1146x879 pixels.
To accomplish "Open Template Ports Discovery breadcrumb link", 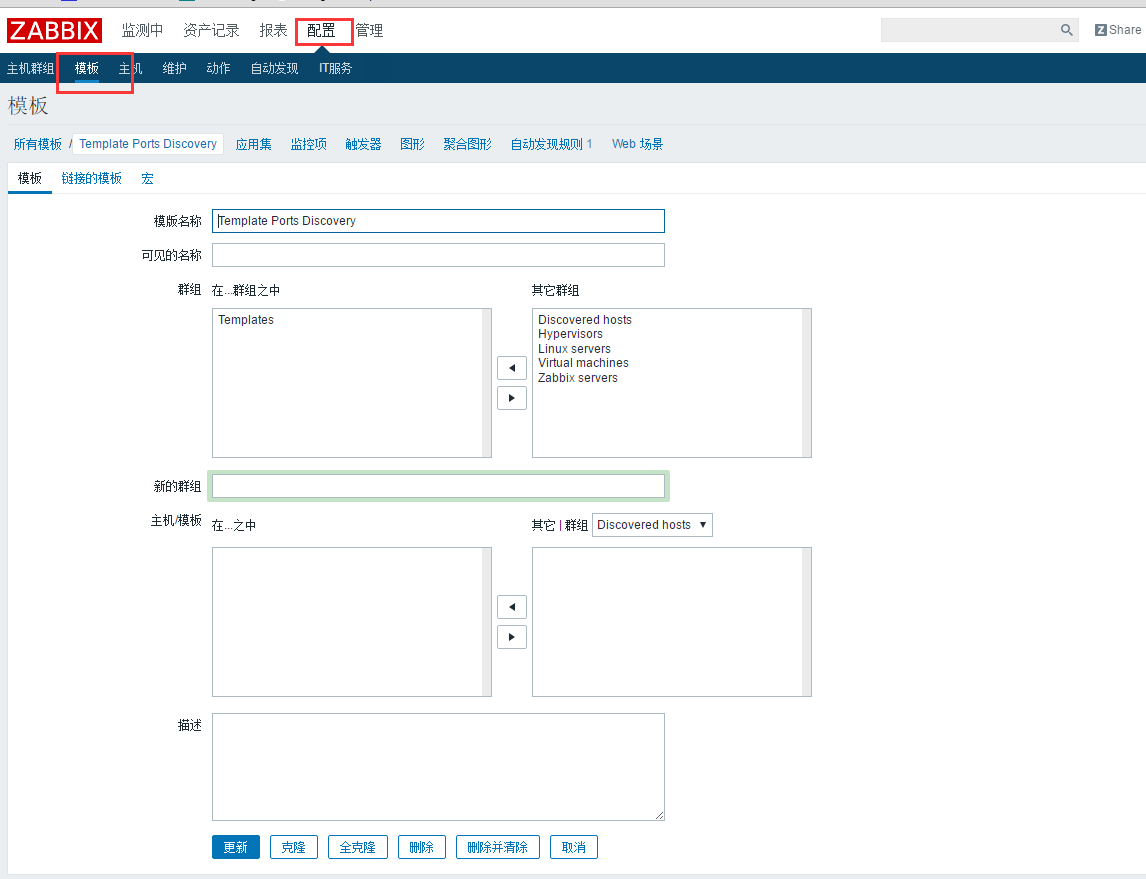I will (148, 144).
